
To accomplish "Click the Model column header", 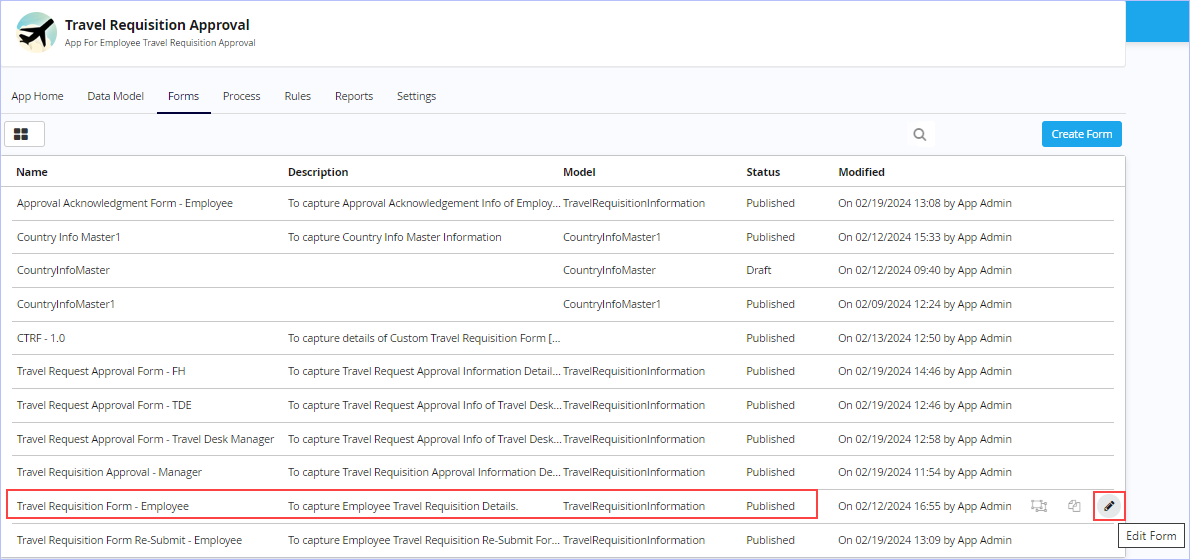I will 579,172.
